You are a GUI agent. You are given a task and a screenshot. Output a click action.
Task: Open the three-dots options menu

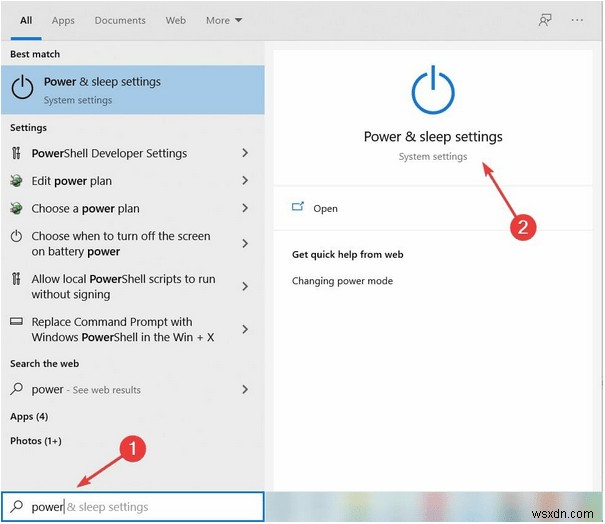(x=577, y=20)
